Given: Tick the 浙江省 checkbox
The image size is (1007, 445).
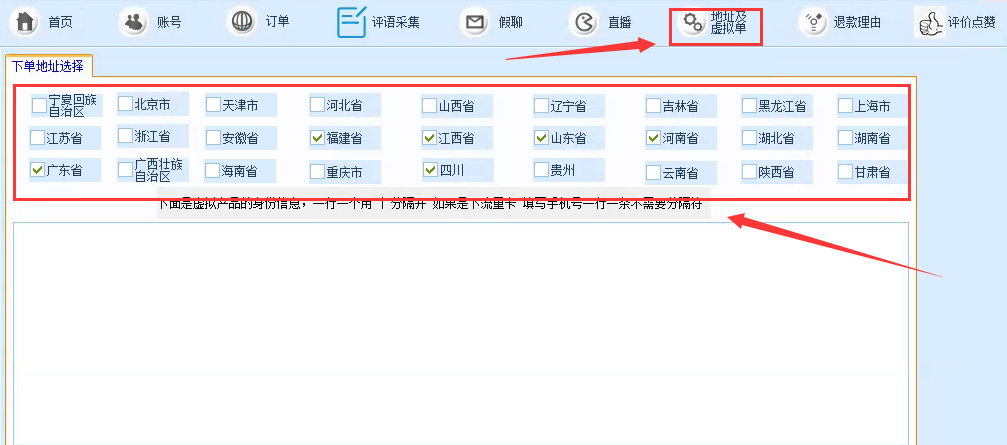Looking at the screenshot, I should coord(125,135).
